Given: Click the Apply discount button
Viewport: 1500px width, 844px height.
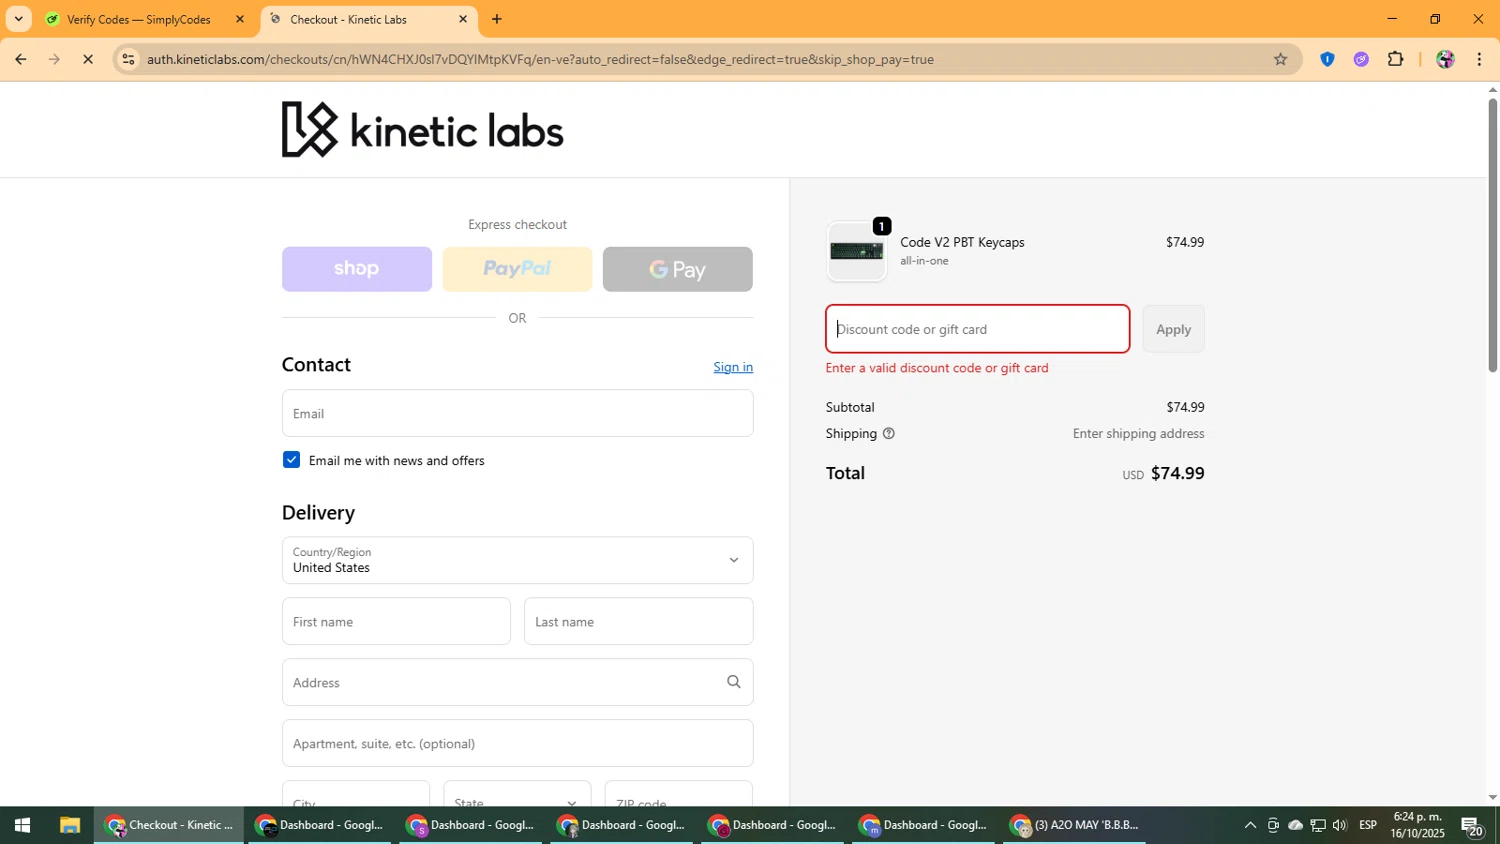Looking at the screenshot, I should (x=1173, y=329).
